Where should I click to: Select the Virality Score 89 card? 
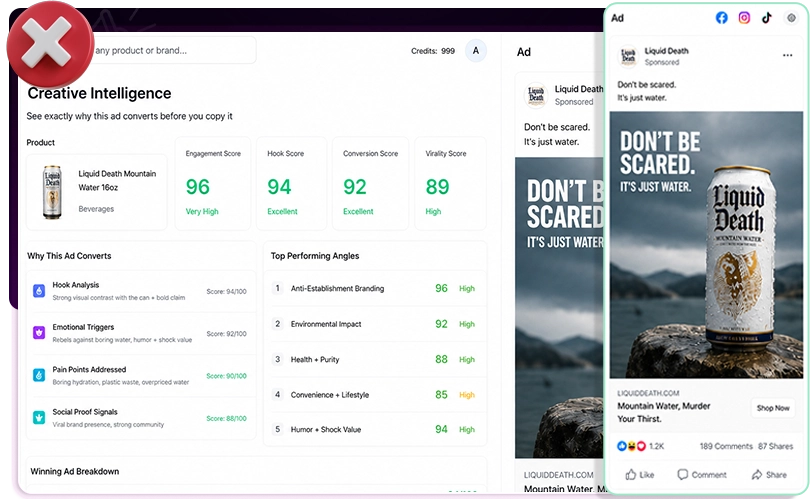coord(450,183)
